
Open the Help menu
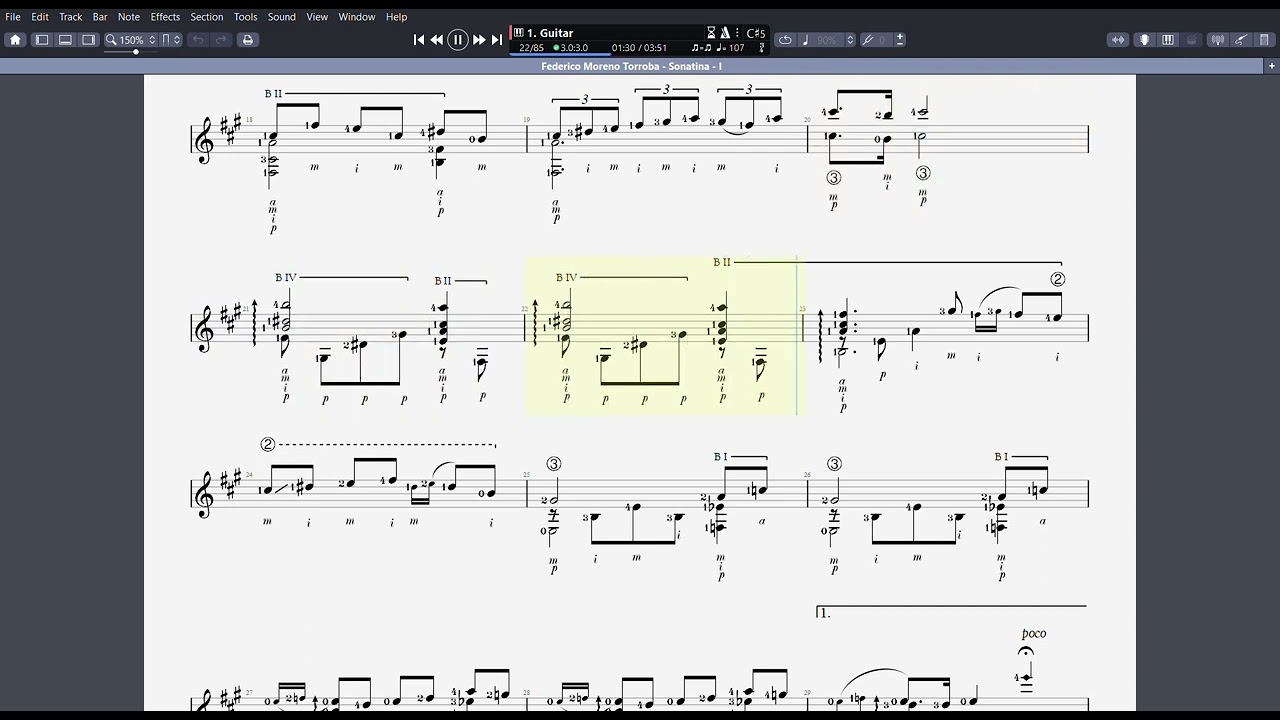click(397, 17)
